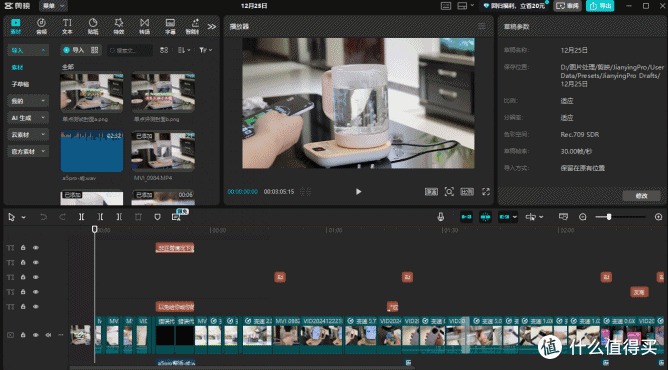Open the media filter dropdown
668x370 pixels.
[x=205, y=50]
